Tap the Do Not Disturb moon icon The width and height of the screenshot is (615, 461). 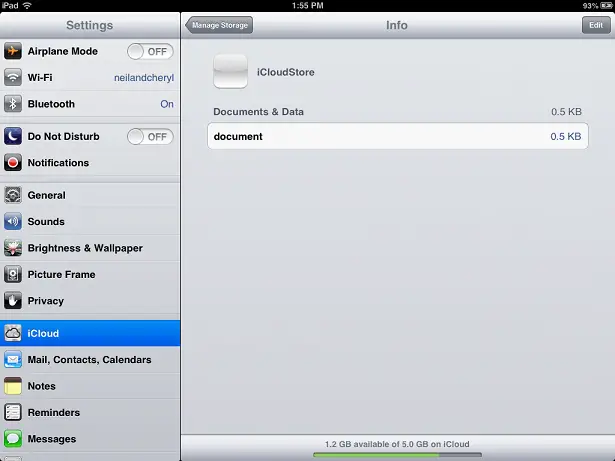click(13, 137)
